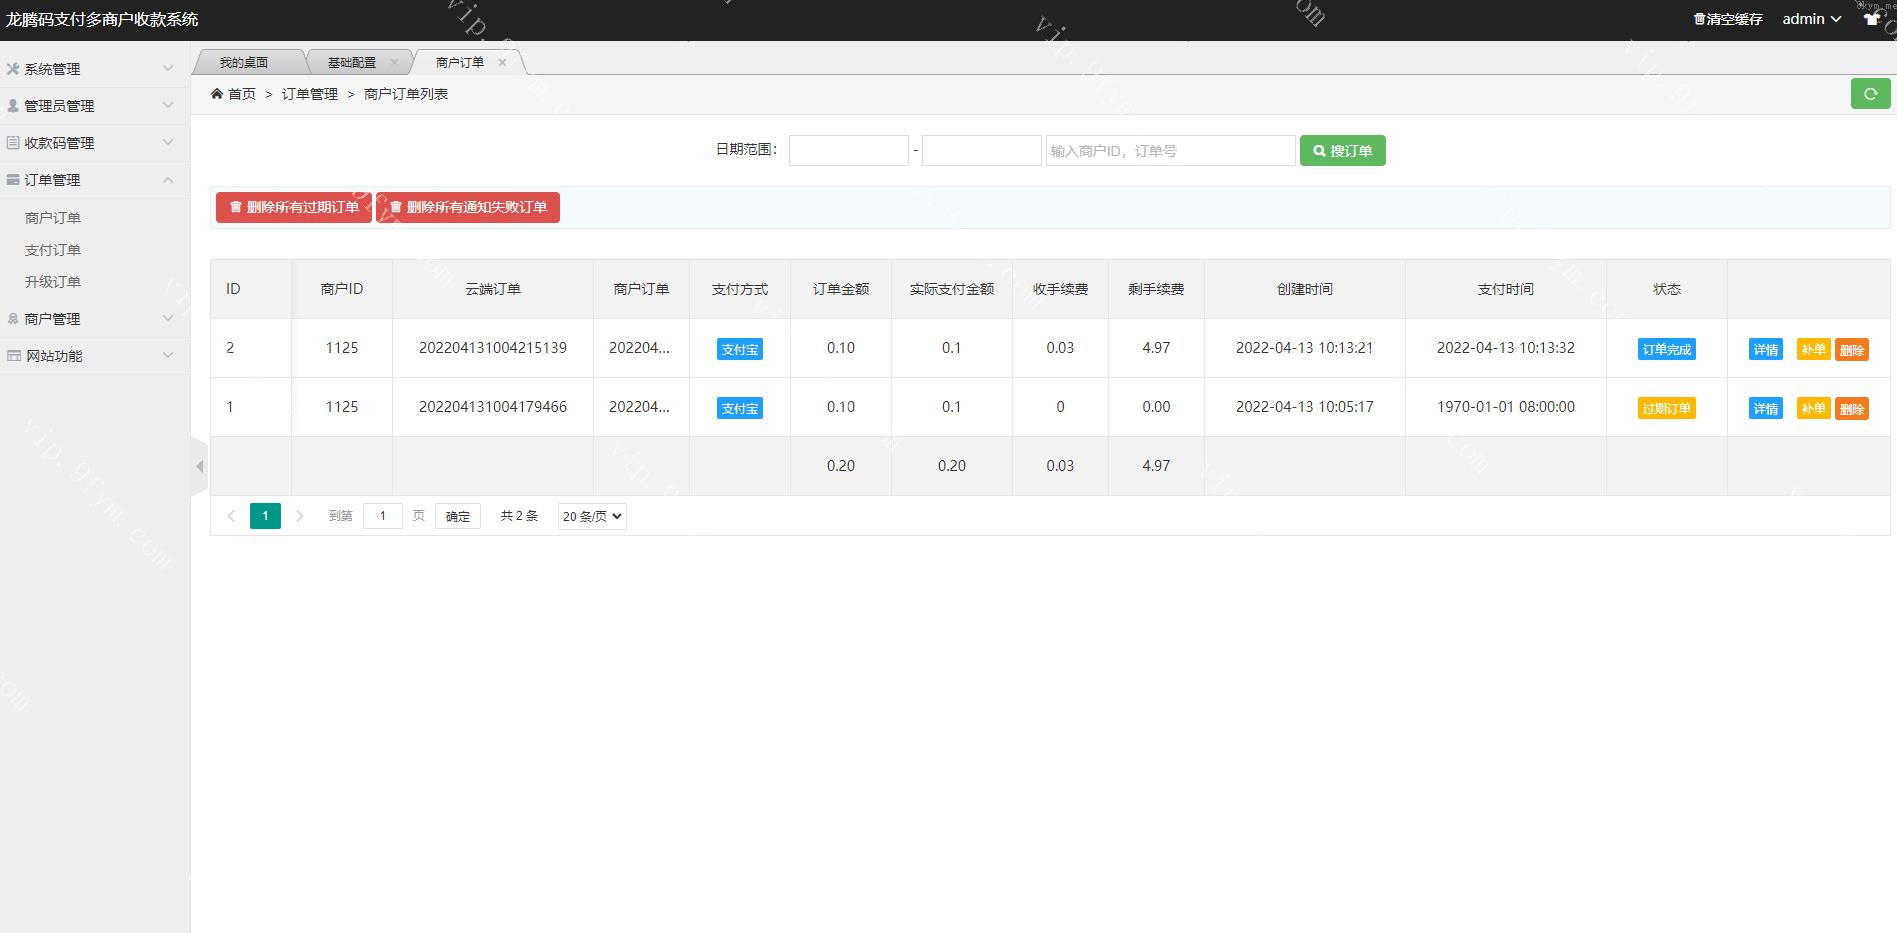
Task: Click 详情 for order ID 2
Action: [x=1765, y=349]
